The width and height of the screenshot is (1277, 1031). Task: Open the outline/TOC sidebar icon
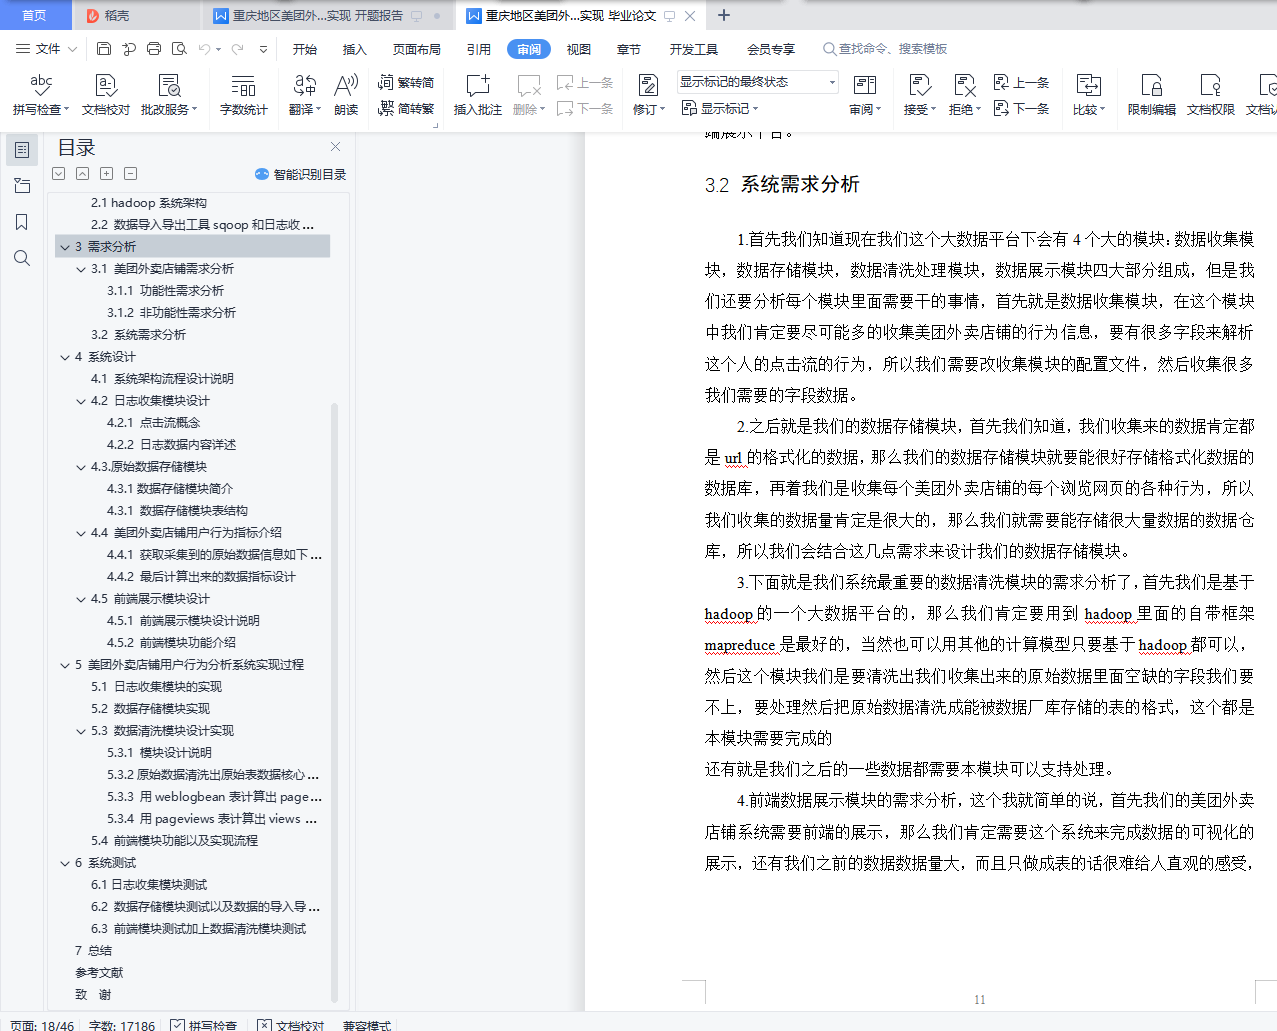click(x=22, y=150)
